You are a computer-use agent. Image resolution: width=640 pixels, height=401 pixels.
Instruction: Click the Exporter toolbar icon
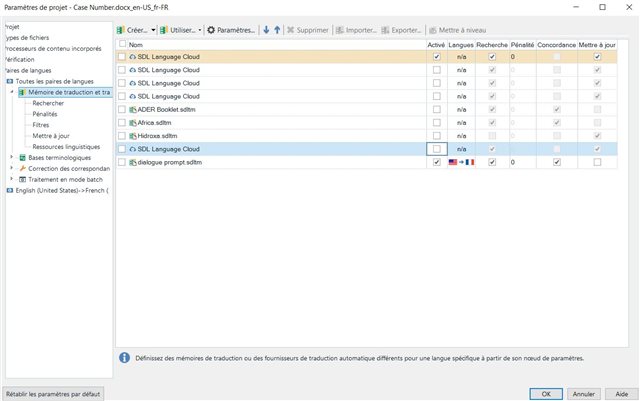(x=385, y=30)
